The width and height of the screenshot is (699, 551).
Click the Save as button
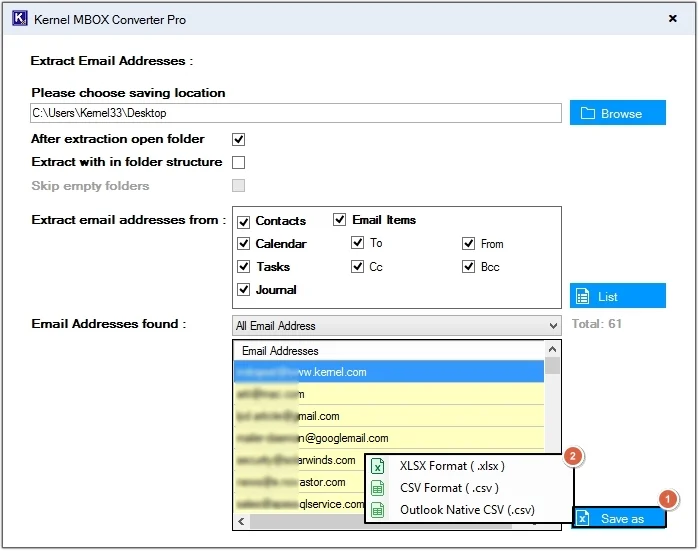click(x=619, y=518)
